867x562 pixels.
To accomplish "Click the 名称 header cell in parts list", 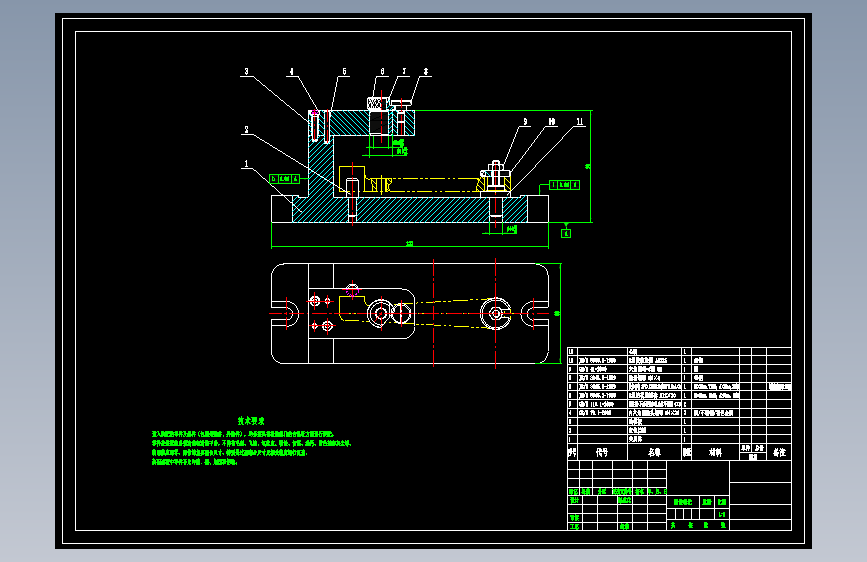I will pyautogui.click(x=655, y=452).
